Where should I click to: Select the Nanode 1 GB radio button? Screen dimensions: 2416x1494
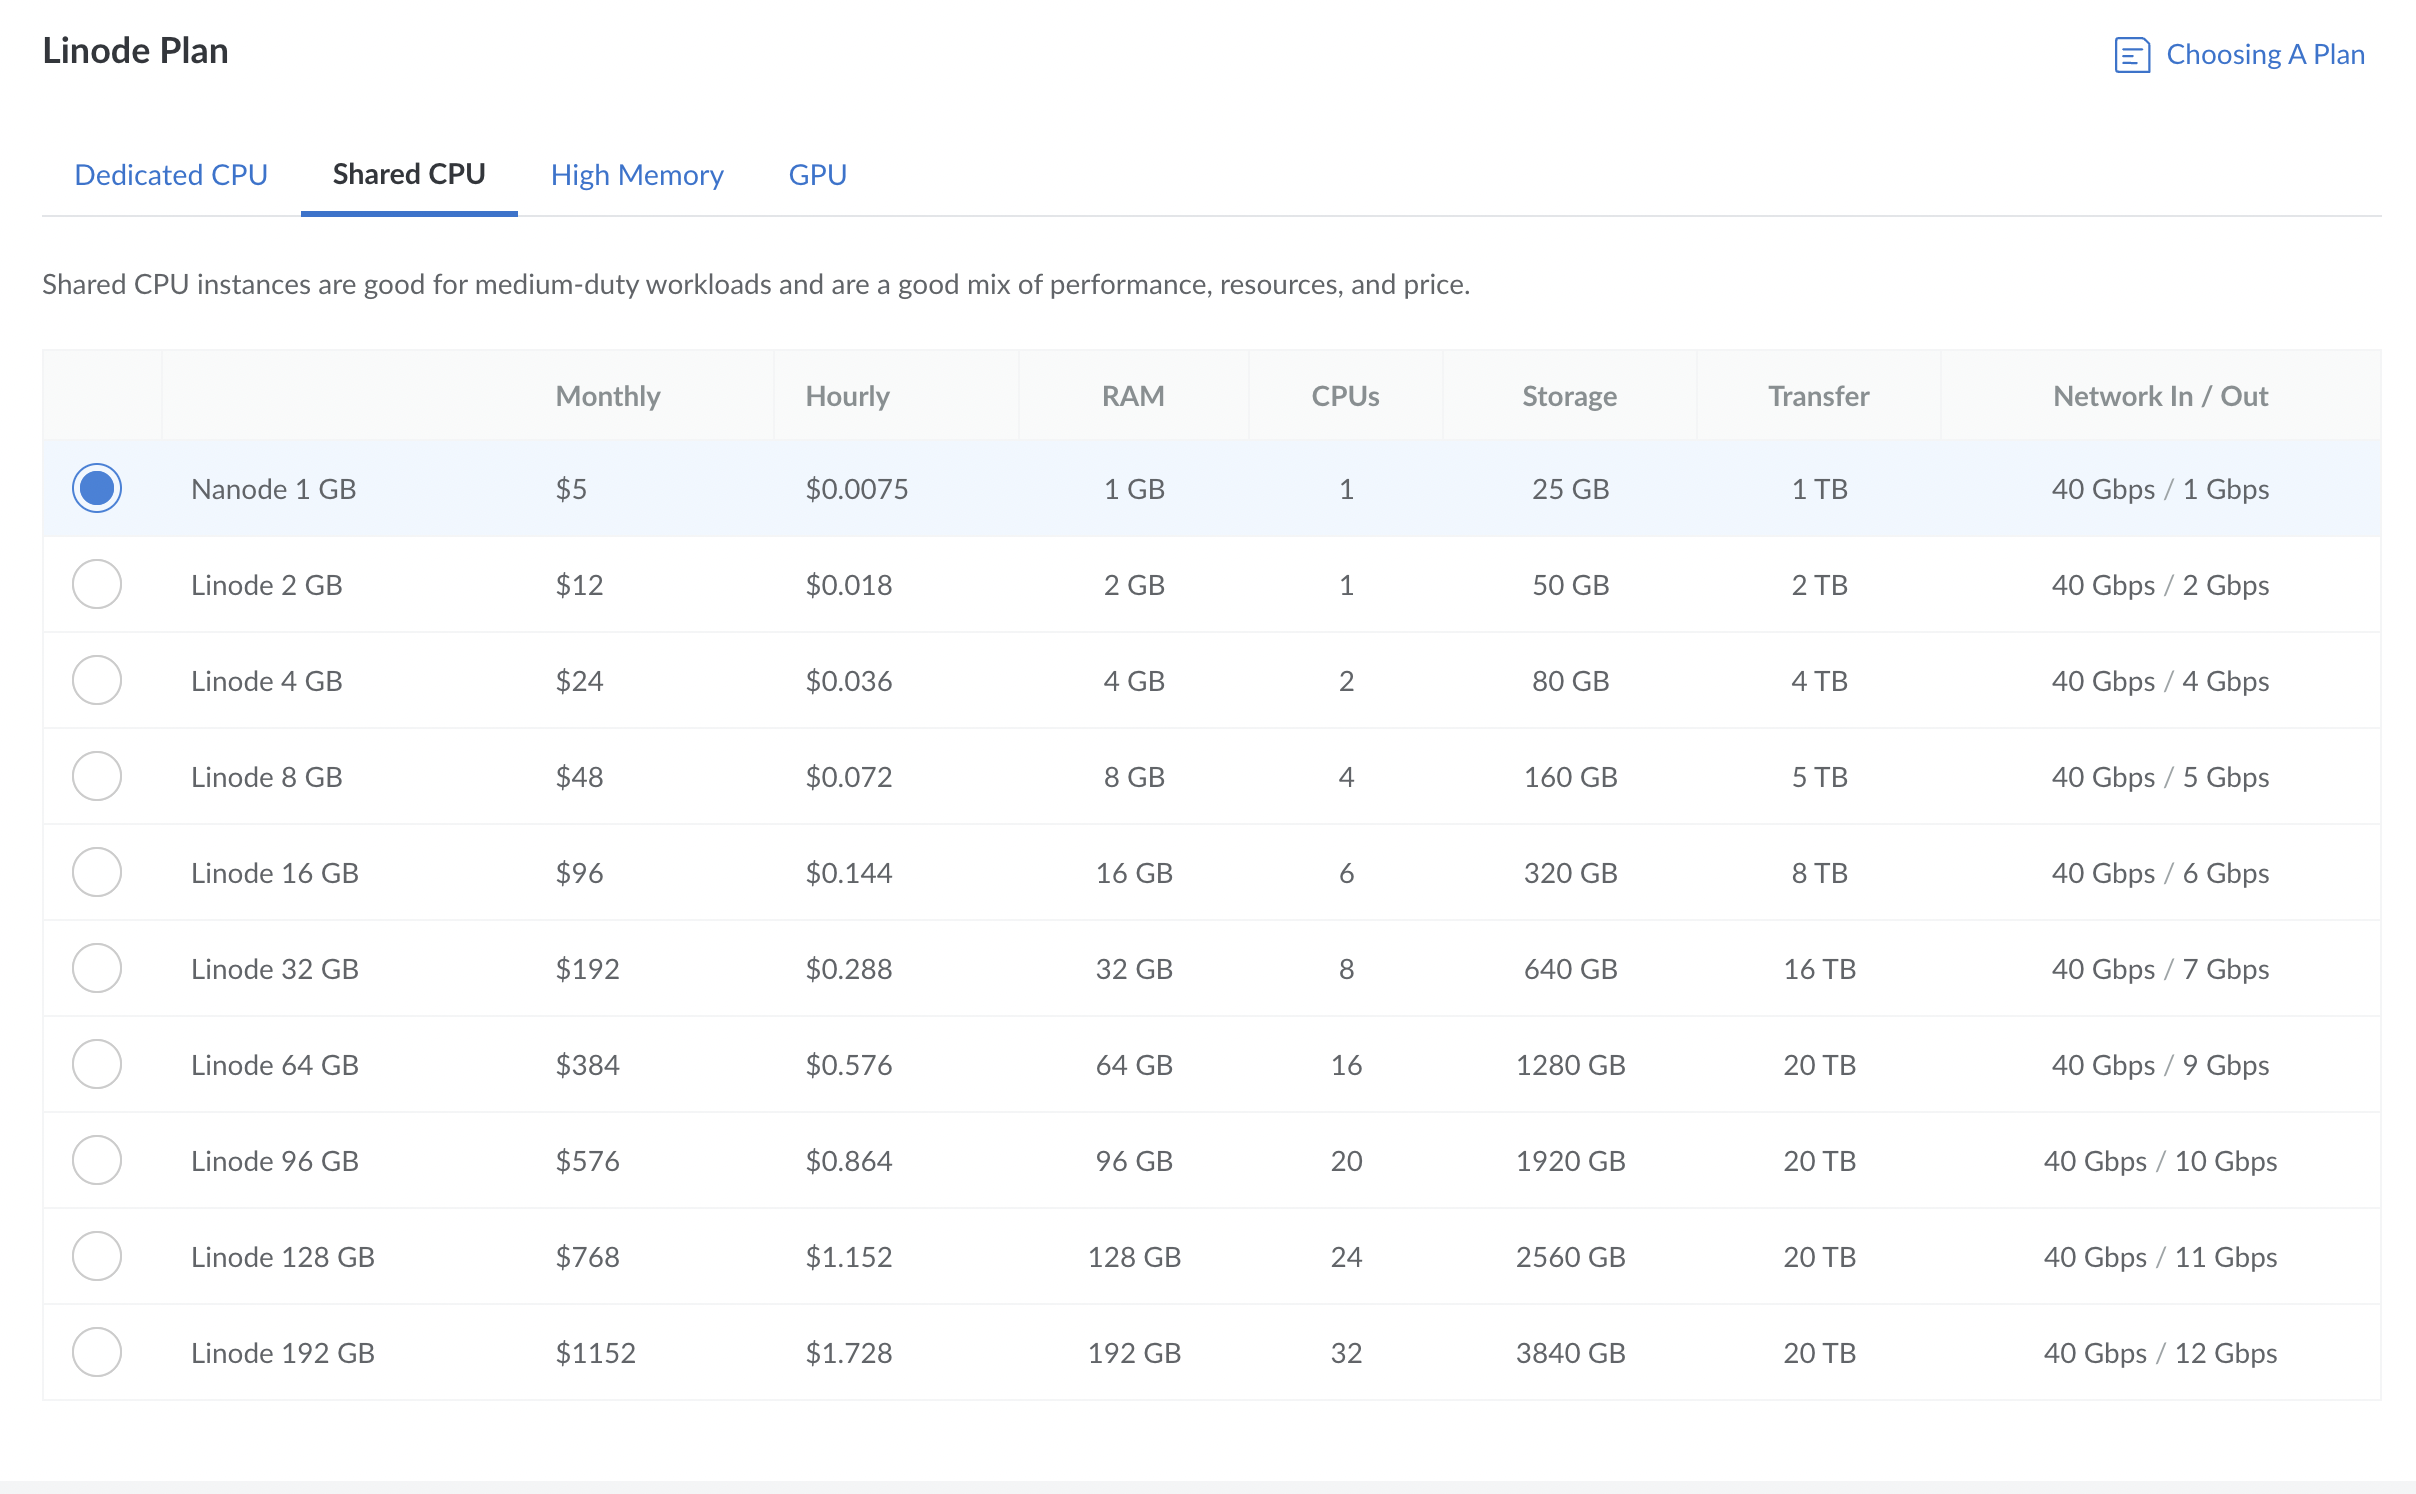point(97,489)
